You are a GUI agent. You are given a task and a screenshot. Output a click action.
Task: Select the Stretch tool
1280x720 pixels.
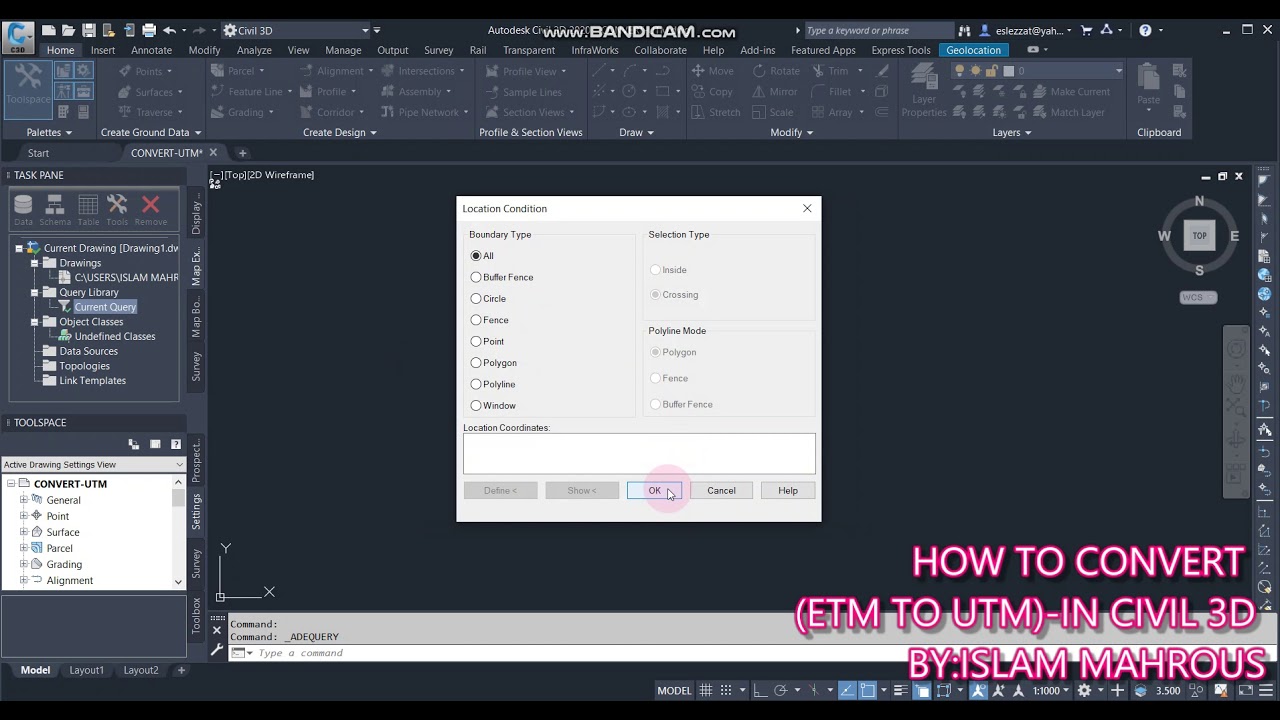pyautogui.click(x=716, y=113)
